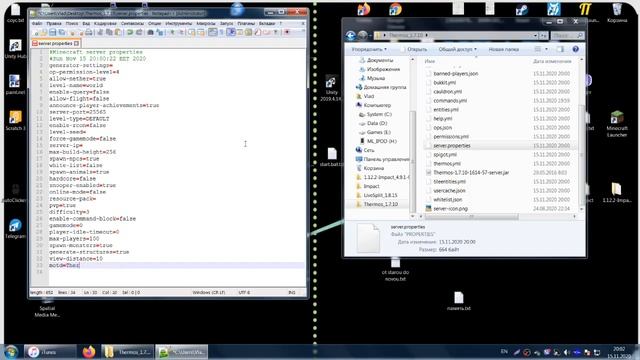Toggle the indent guide toolbar button
640x360 pixels.
click(231, 32)
